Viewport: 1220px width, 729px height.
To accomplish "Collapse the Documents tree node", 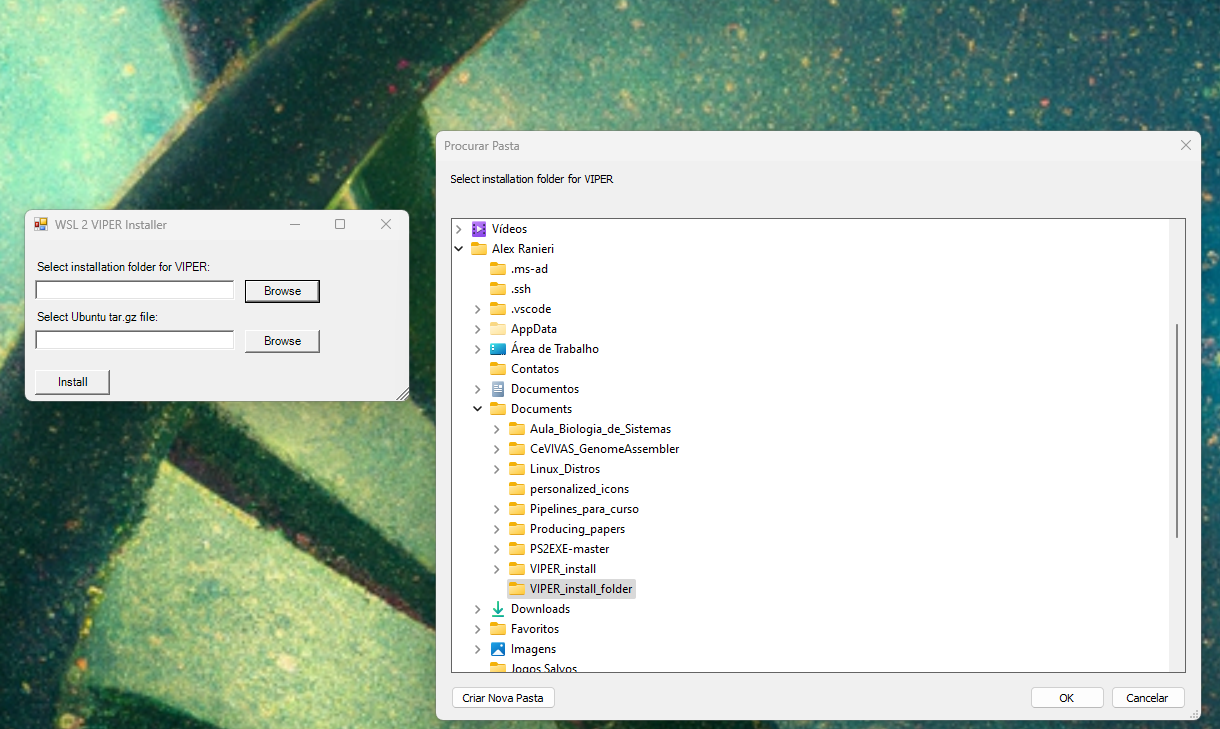I will 478,409.
